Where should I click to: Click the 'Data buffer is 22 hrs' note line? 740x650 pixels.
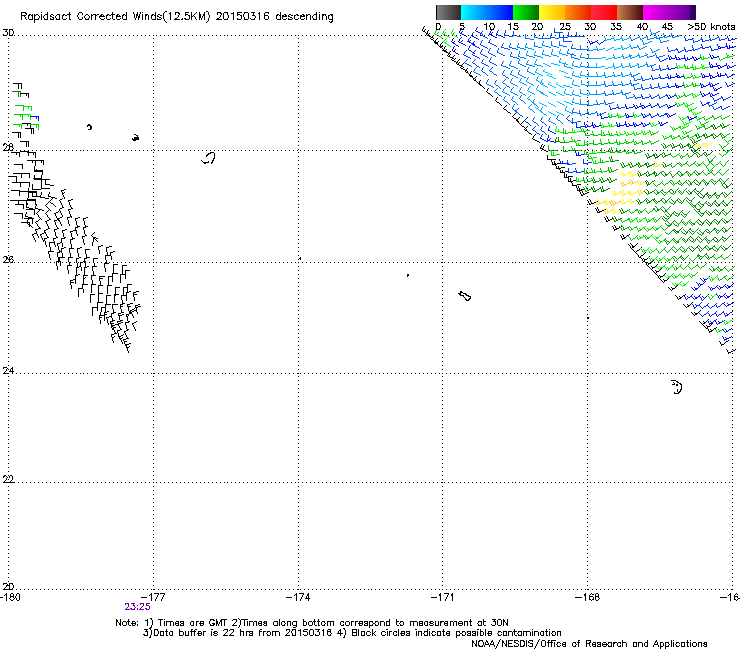coord(352,633)
